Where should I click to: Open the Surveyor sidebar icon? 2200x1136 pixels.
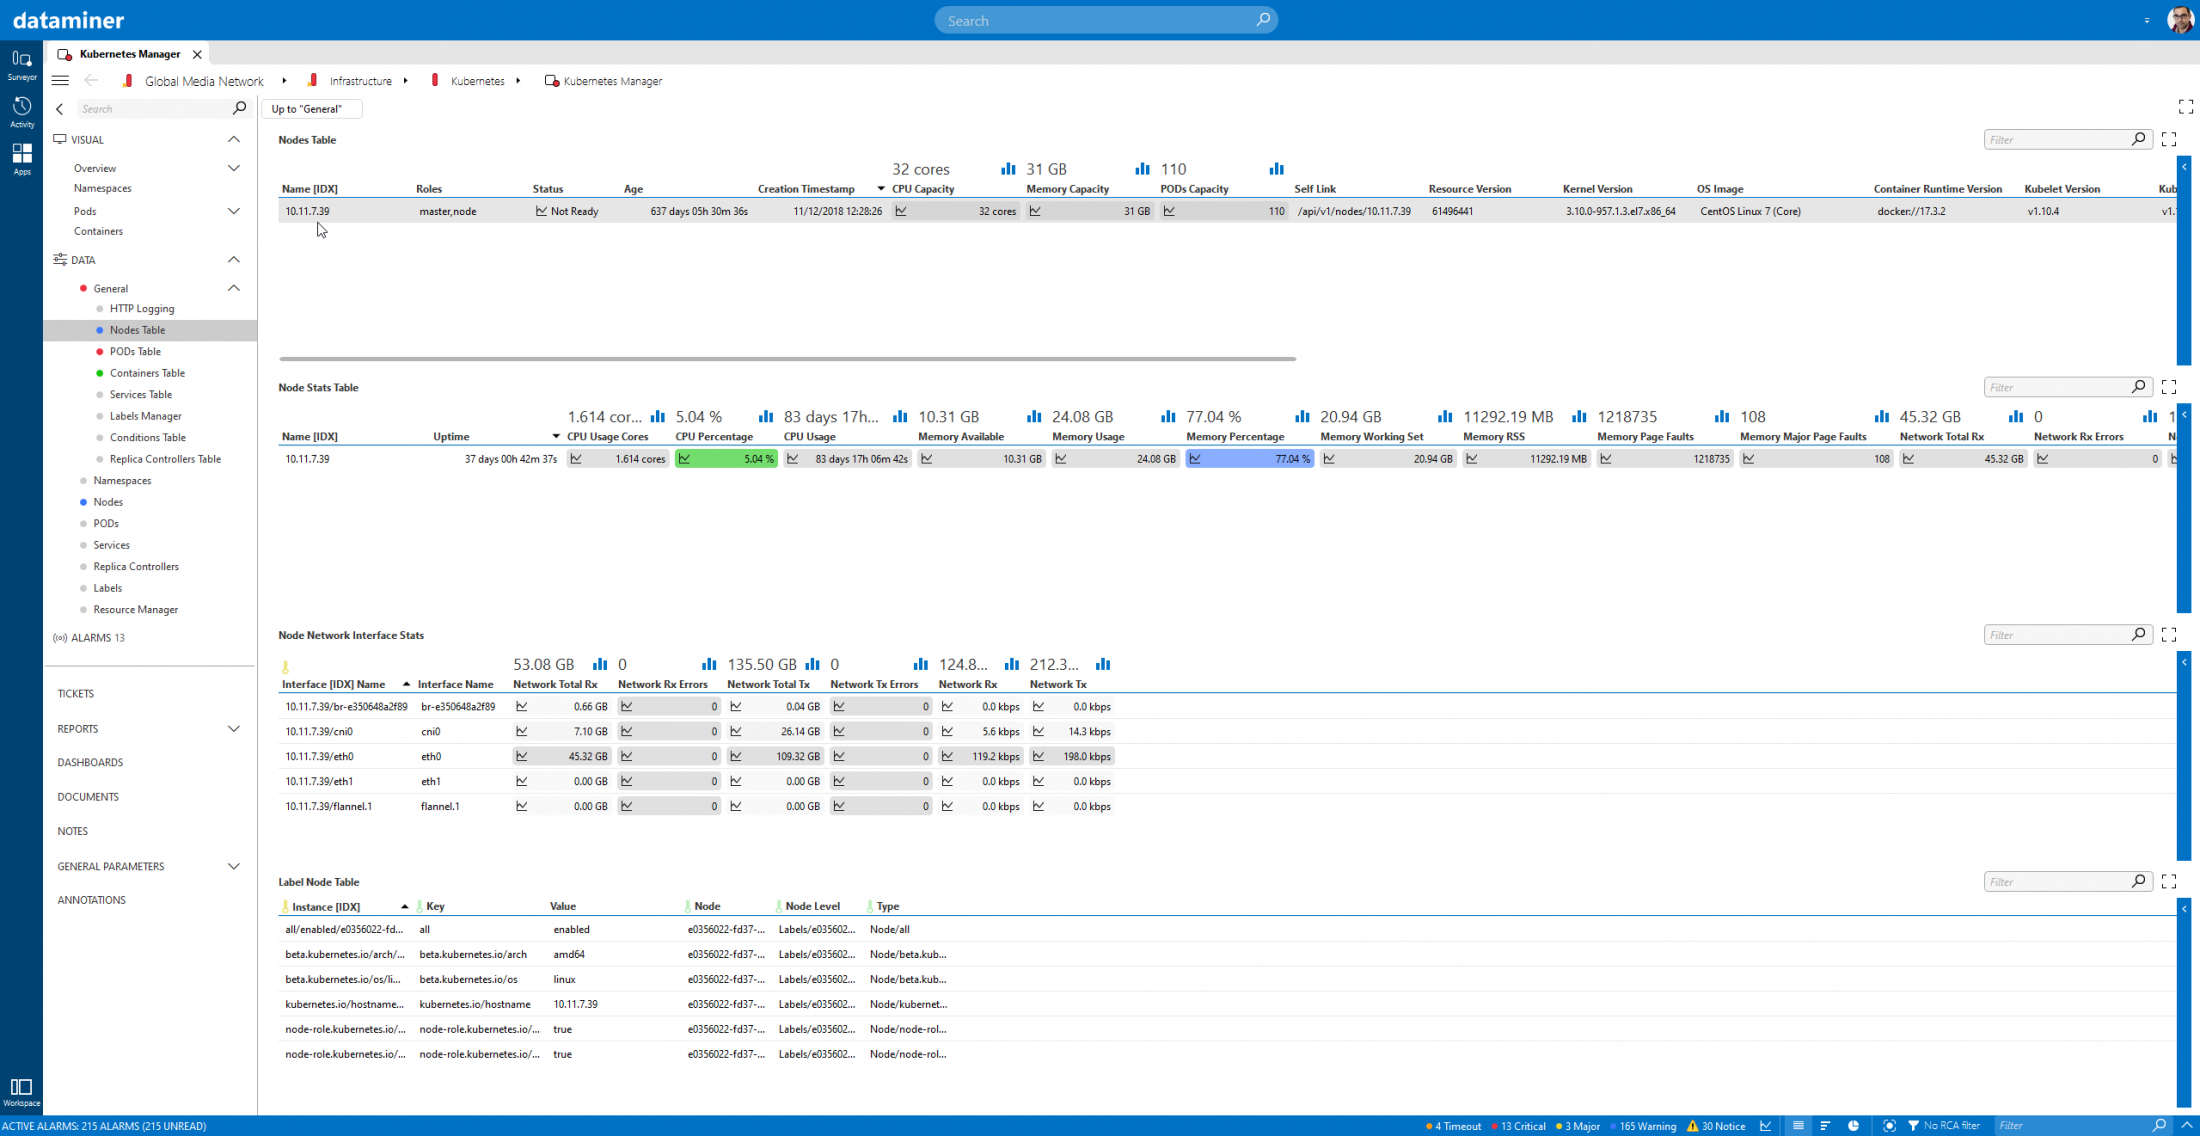coord(21,65)
